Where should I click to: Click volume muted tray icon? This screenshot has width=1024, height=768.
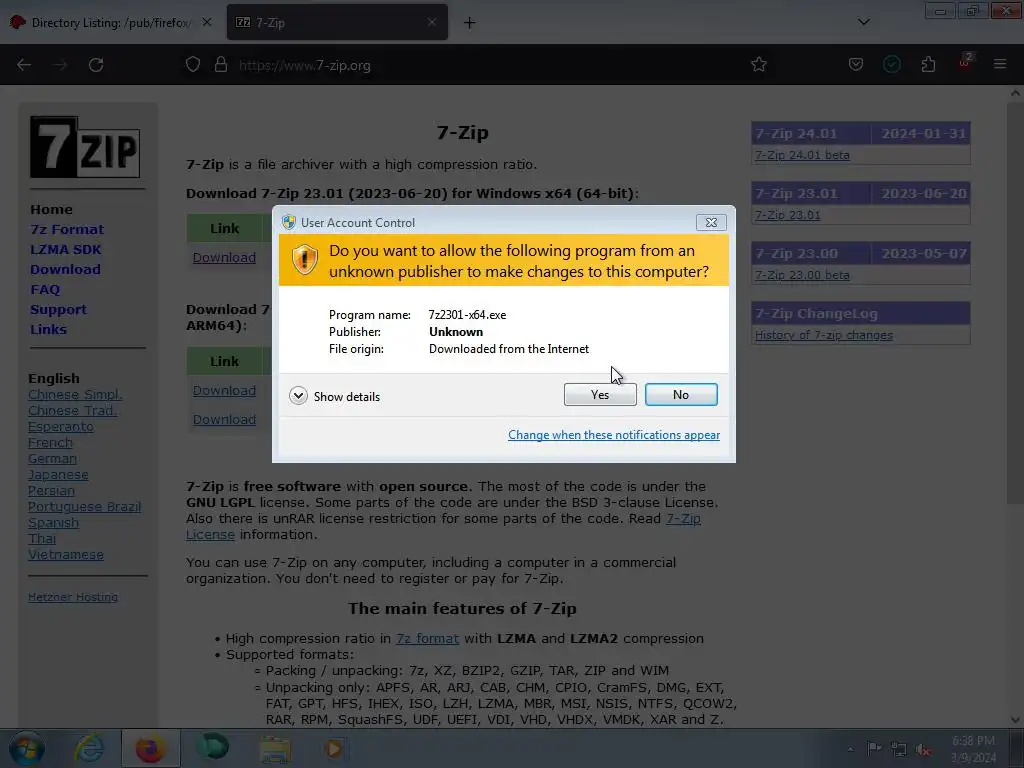click(923, 750)
